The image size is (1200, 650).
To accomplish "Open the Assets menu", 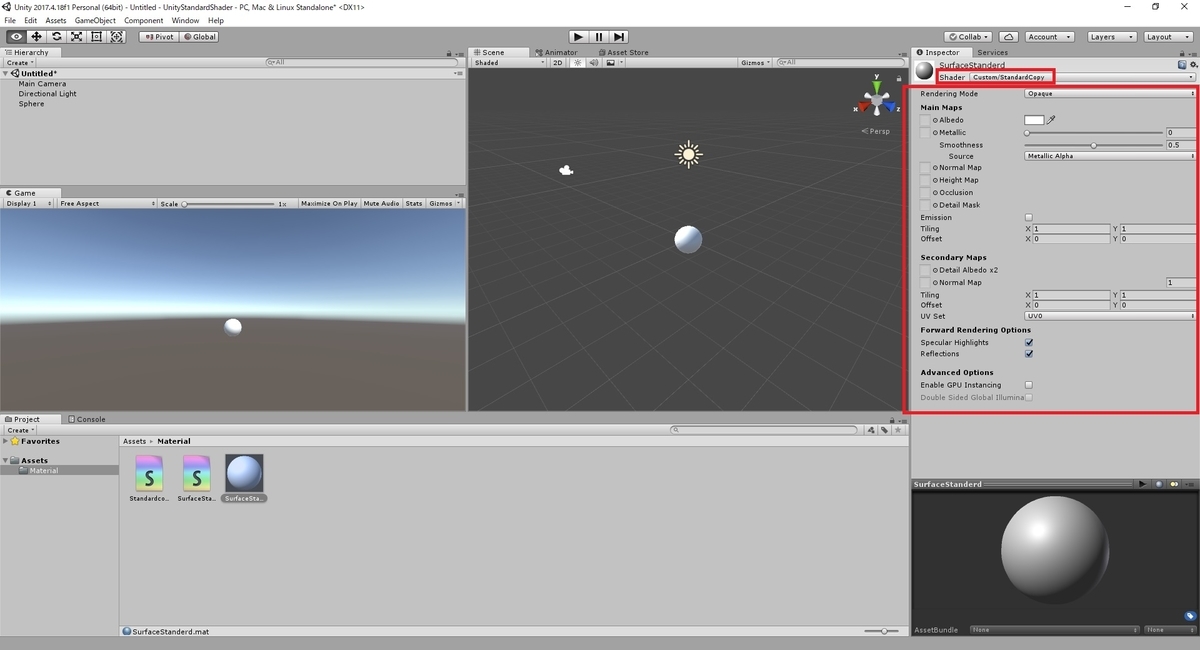I will click(x=56, y=20).
